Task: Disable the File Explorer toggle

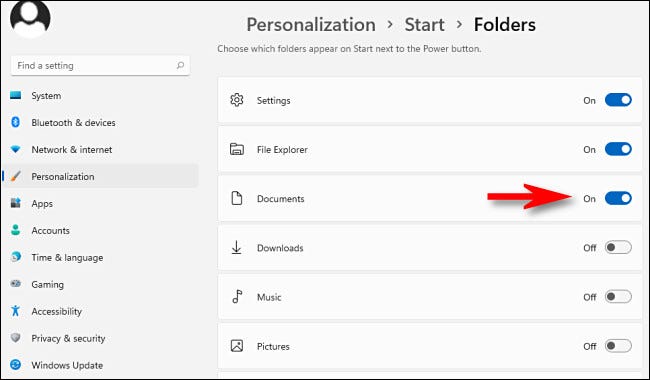Action: (618, 149)
